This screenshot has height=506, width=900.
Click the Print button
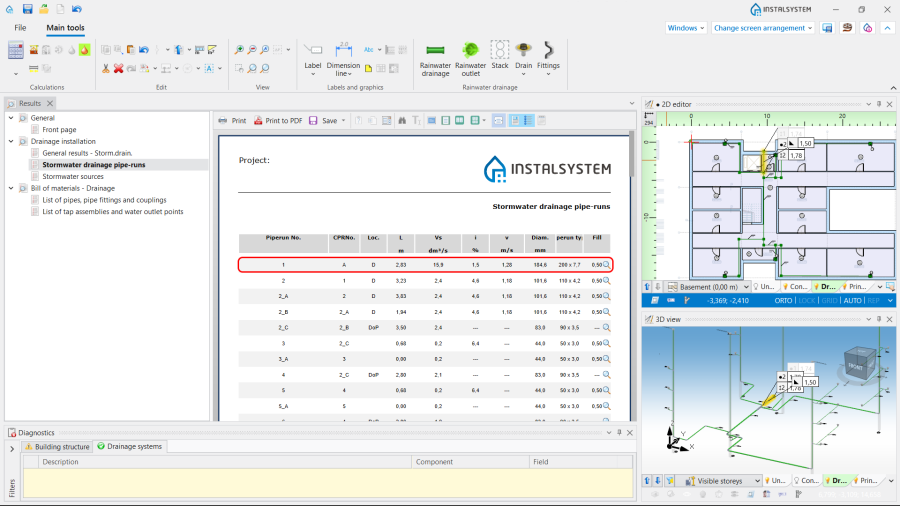click(232, 120)
